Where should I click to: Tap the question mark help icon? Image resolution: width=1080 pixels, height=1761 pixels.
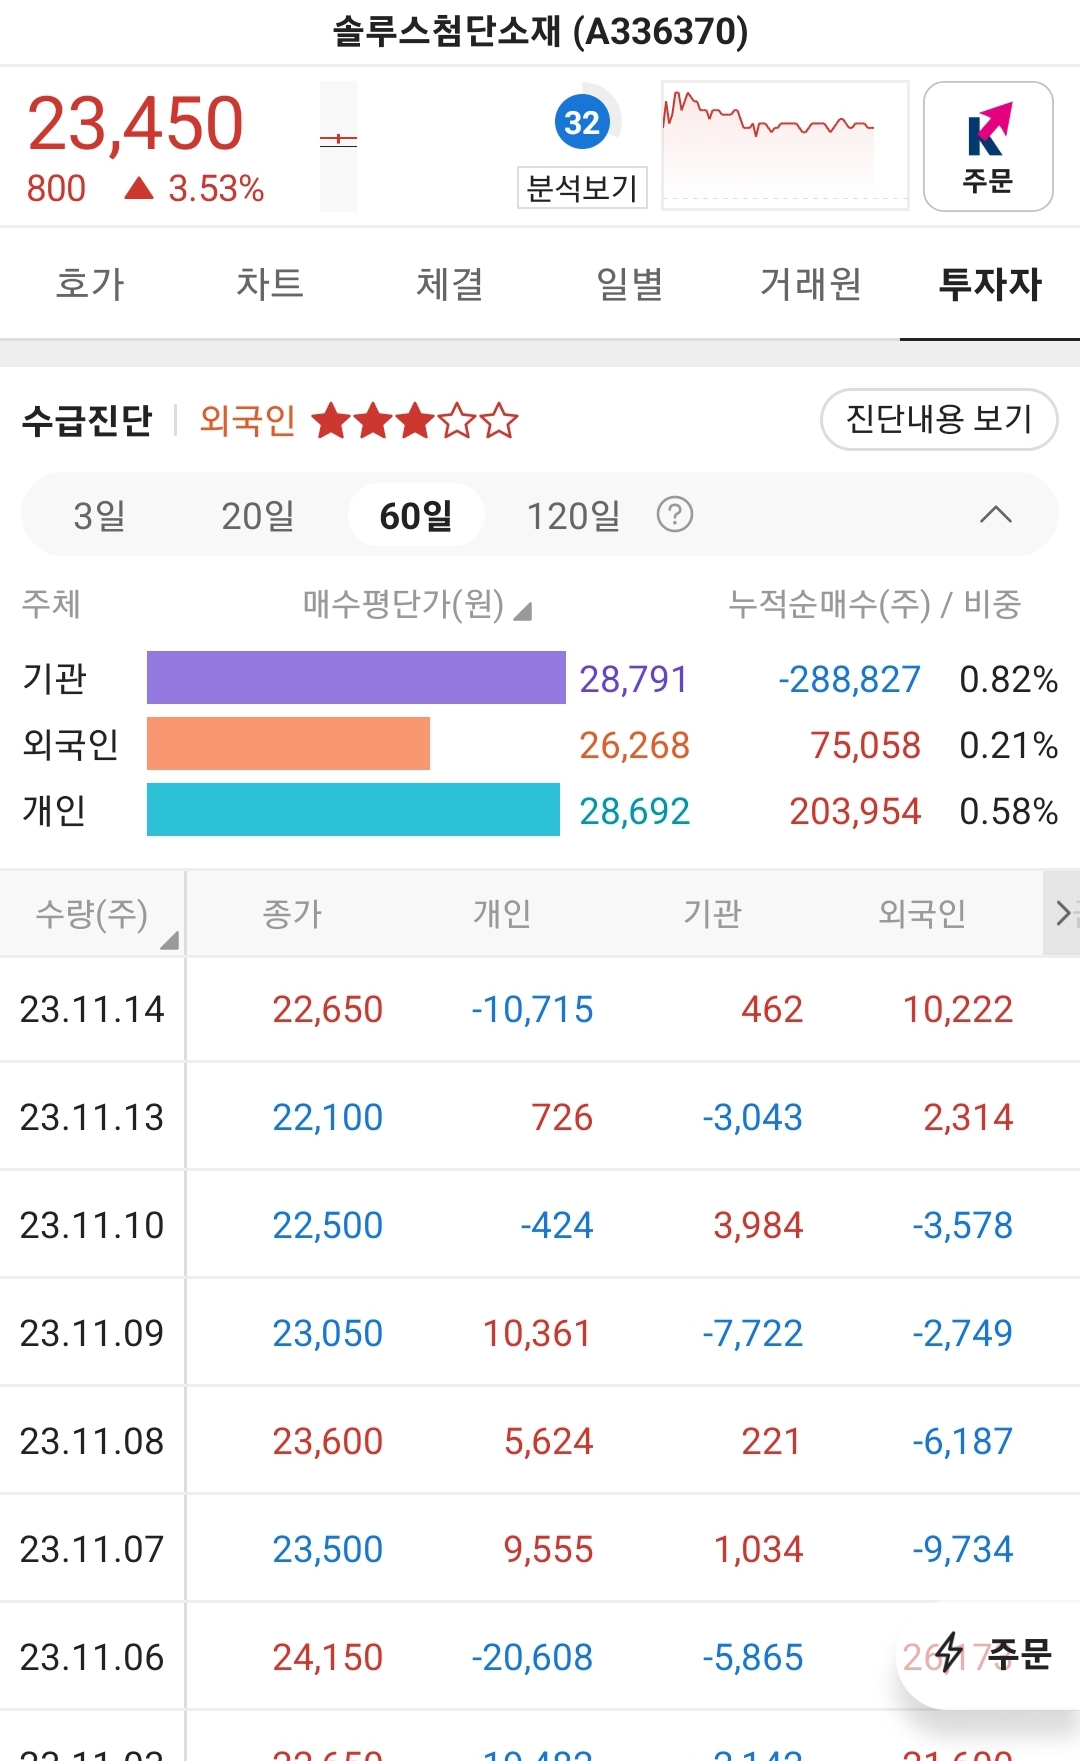click(x=675, y=515)
